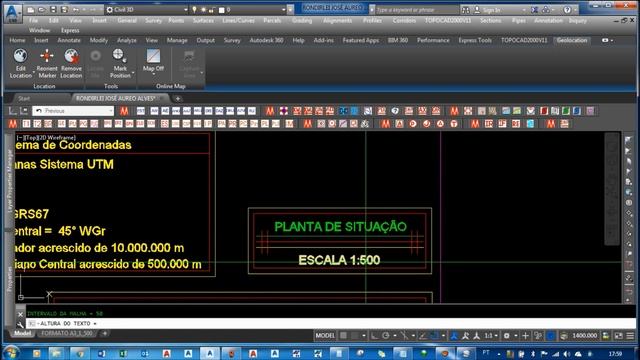The height and width of the screenshot is (360, 640).
Task: Click the volume icon in system tray
Action: (567, 353)
